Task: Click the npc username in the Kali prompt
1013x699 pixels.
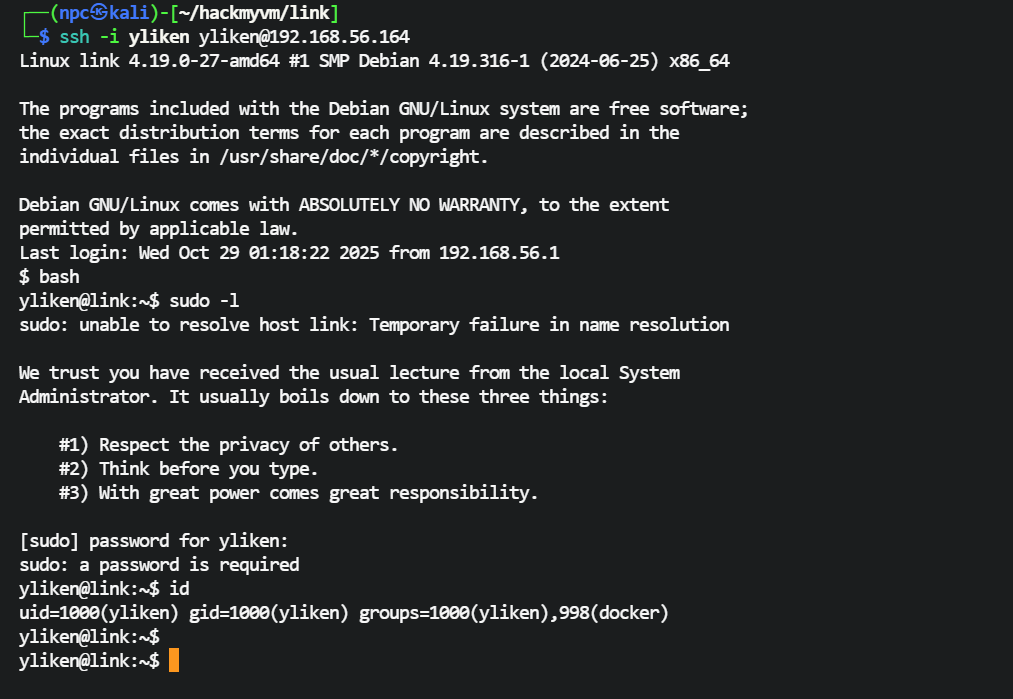Action: 74,13
